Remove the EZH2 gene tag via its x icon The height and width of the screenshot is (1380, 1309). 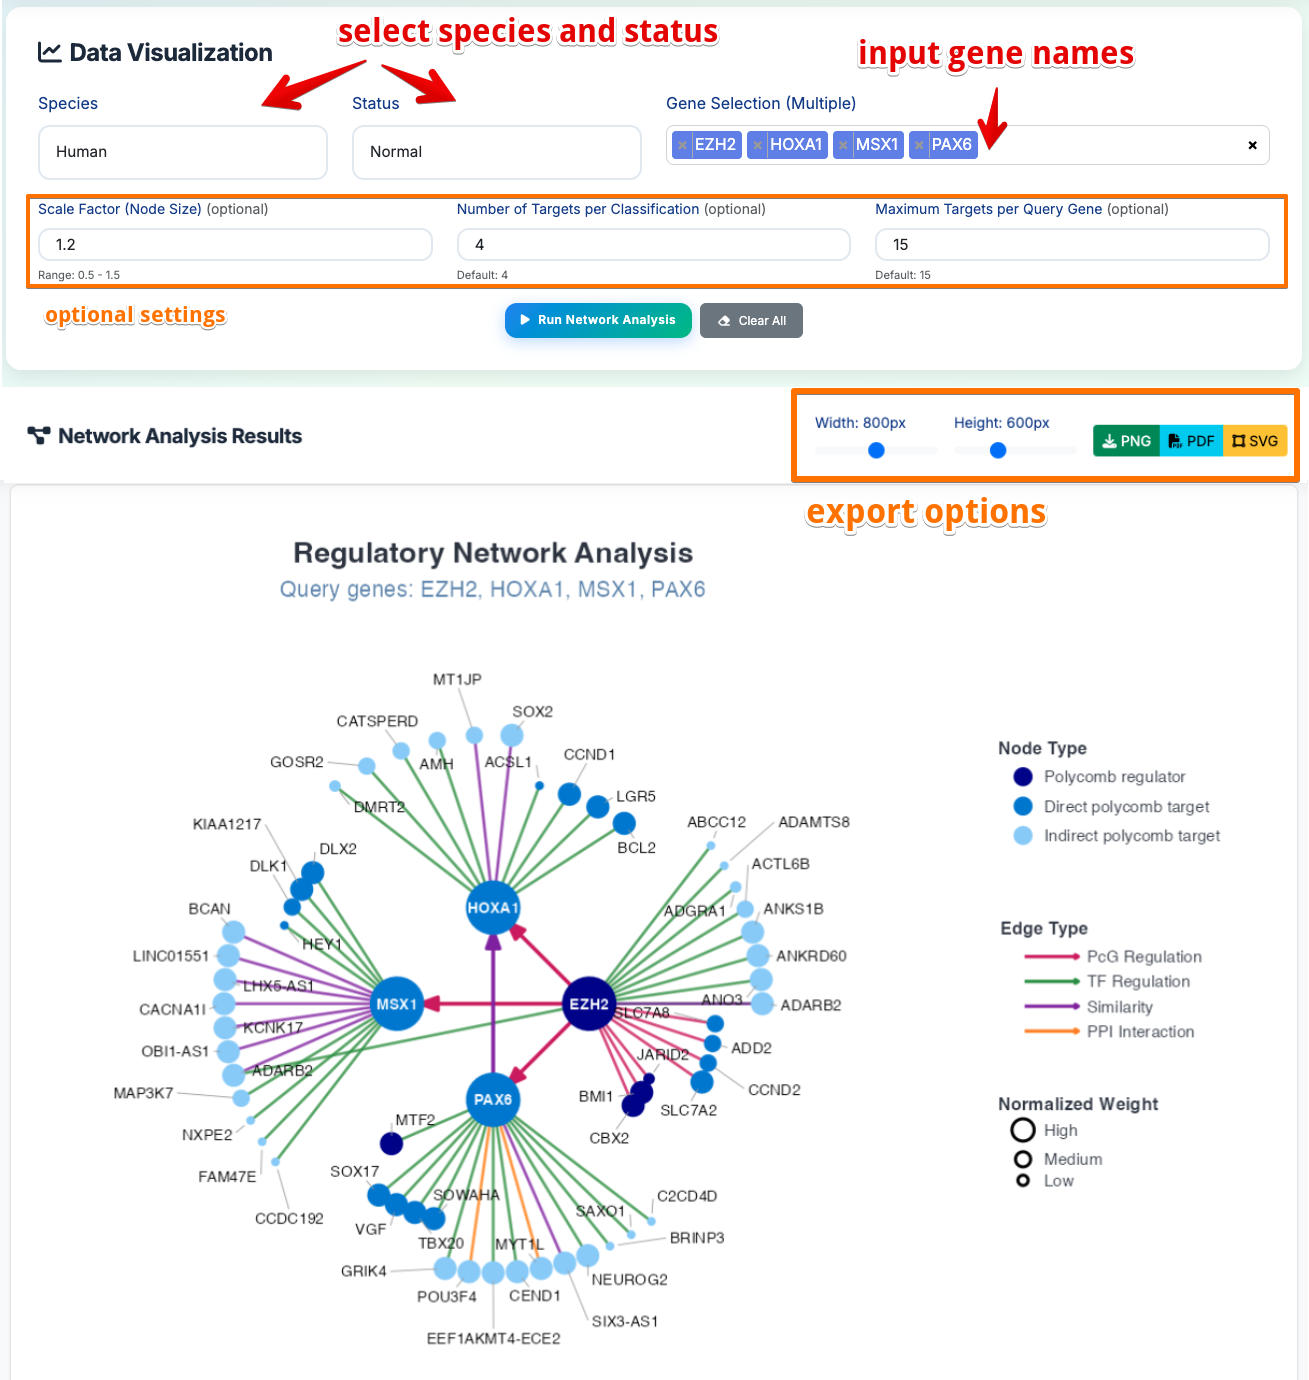pyautogui.click(x=682, y=144)
